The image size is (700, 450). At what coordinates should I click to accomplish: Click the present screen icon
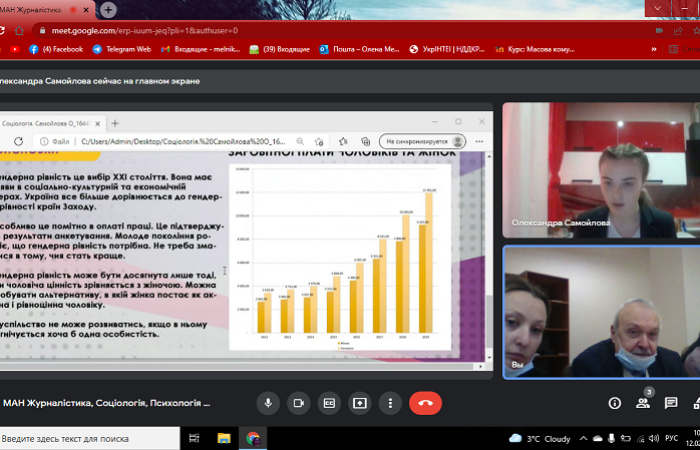pyautogui.click(x=359, y=403)
